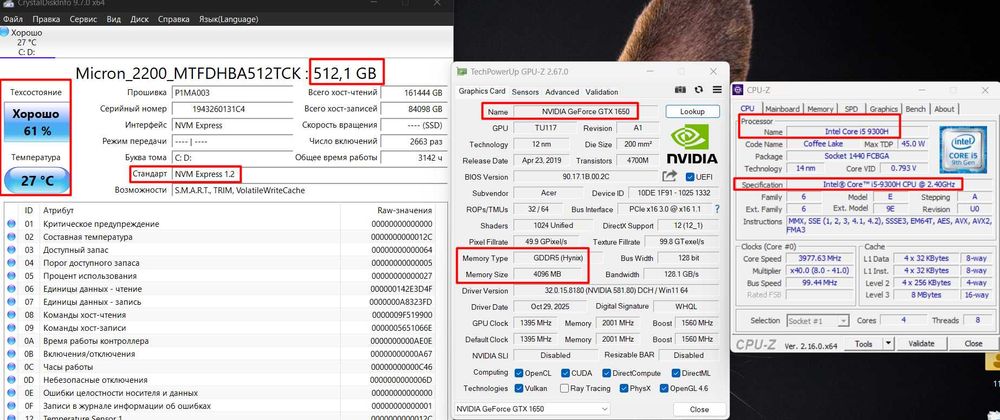Select the Graphics Card tab in GPU-Z
Screen dimensions: 1000x420
point(482,91)
